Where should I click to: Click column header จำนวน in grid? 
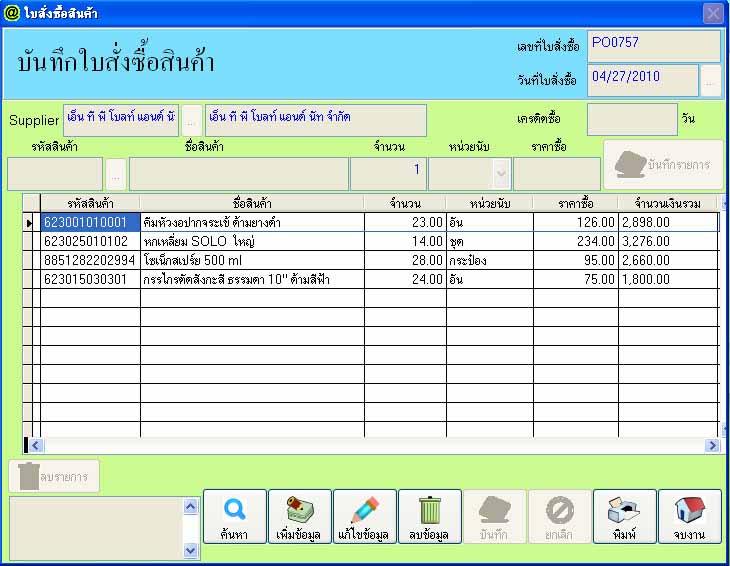[x=405, y=203]
